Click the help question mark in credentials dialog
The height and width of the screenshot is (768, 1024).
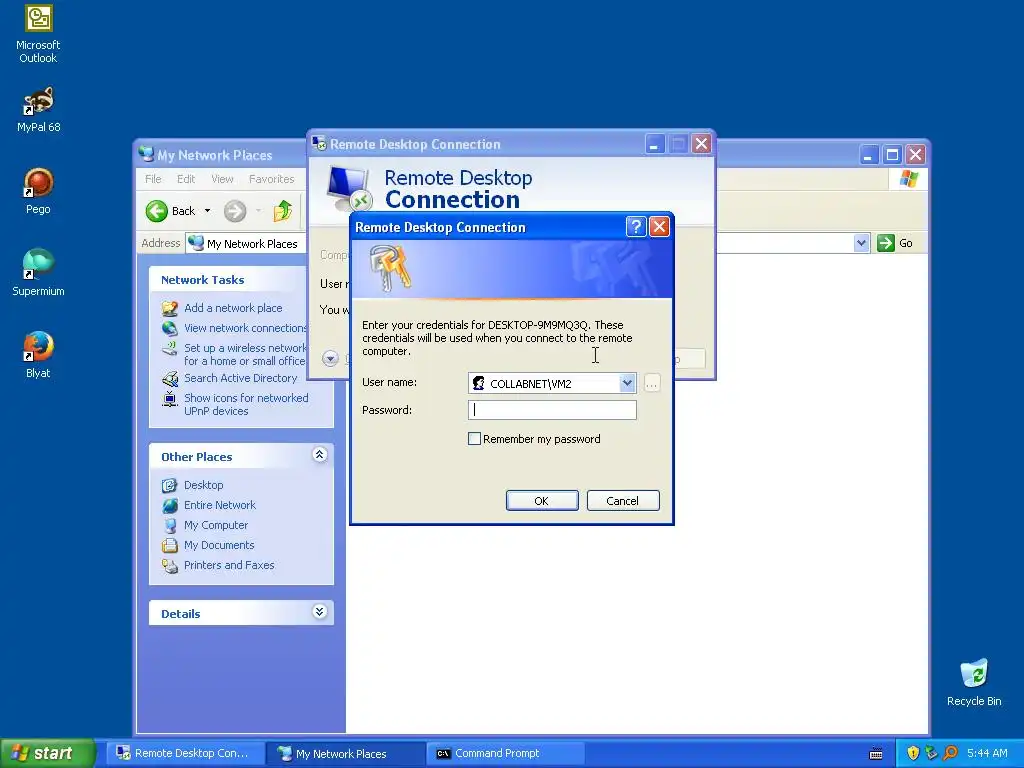[x=636, y=227]
